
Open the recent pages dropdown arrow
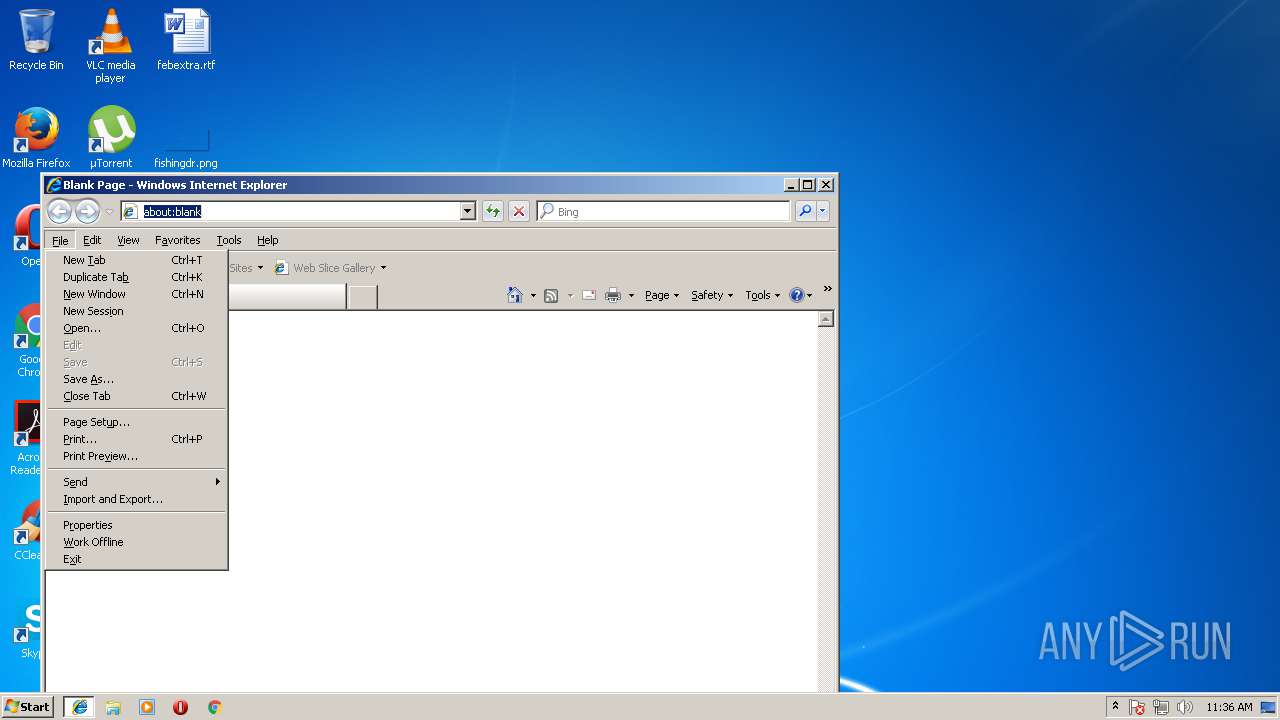pyautogui.click(x=109, y=212)
